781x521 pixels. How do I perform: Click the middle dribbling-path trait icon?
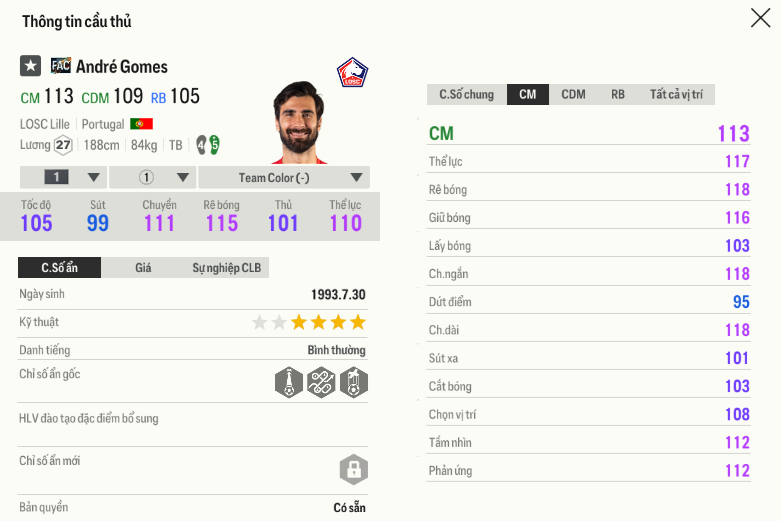(x=321, y=382)
